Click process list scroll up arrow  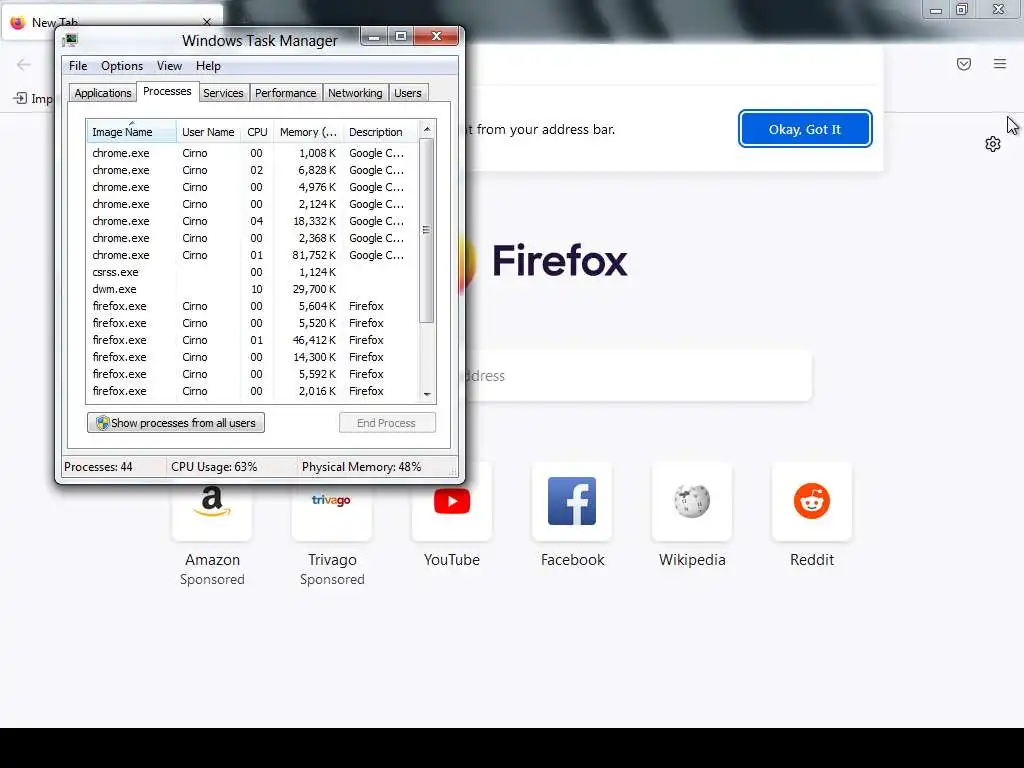click(427, 129)
